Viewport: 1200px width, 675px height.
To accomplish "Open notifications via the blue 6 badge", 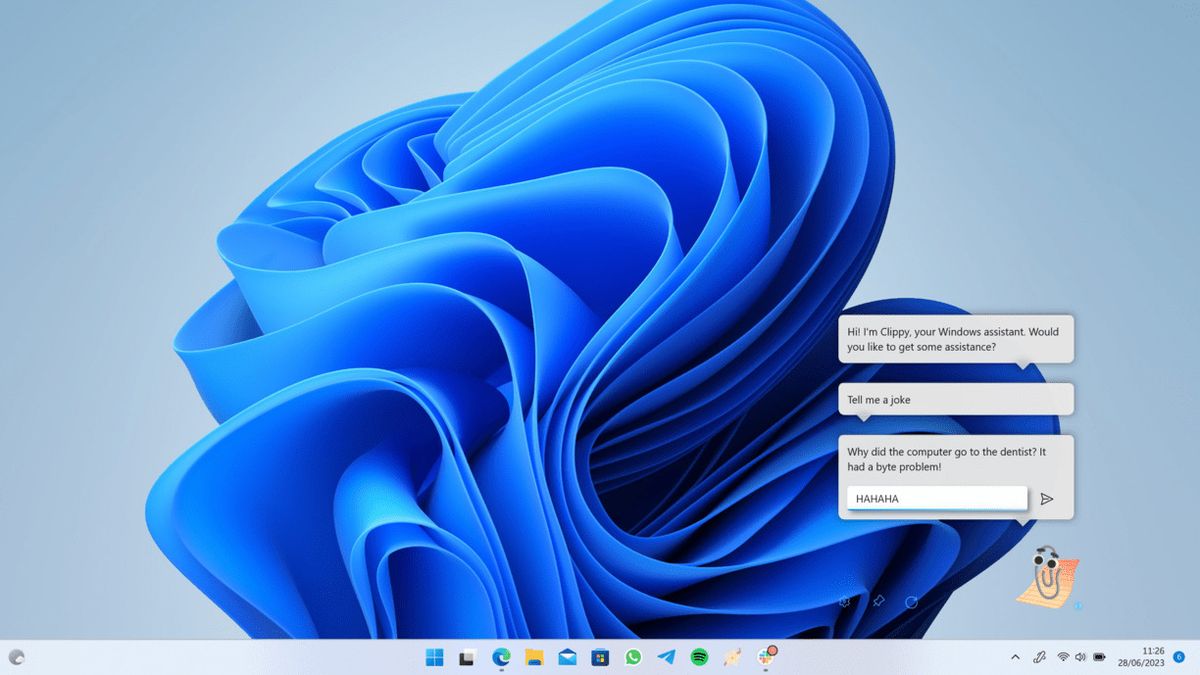I will [x=1178, y=656].
